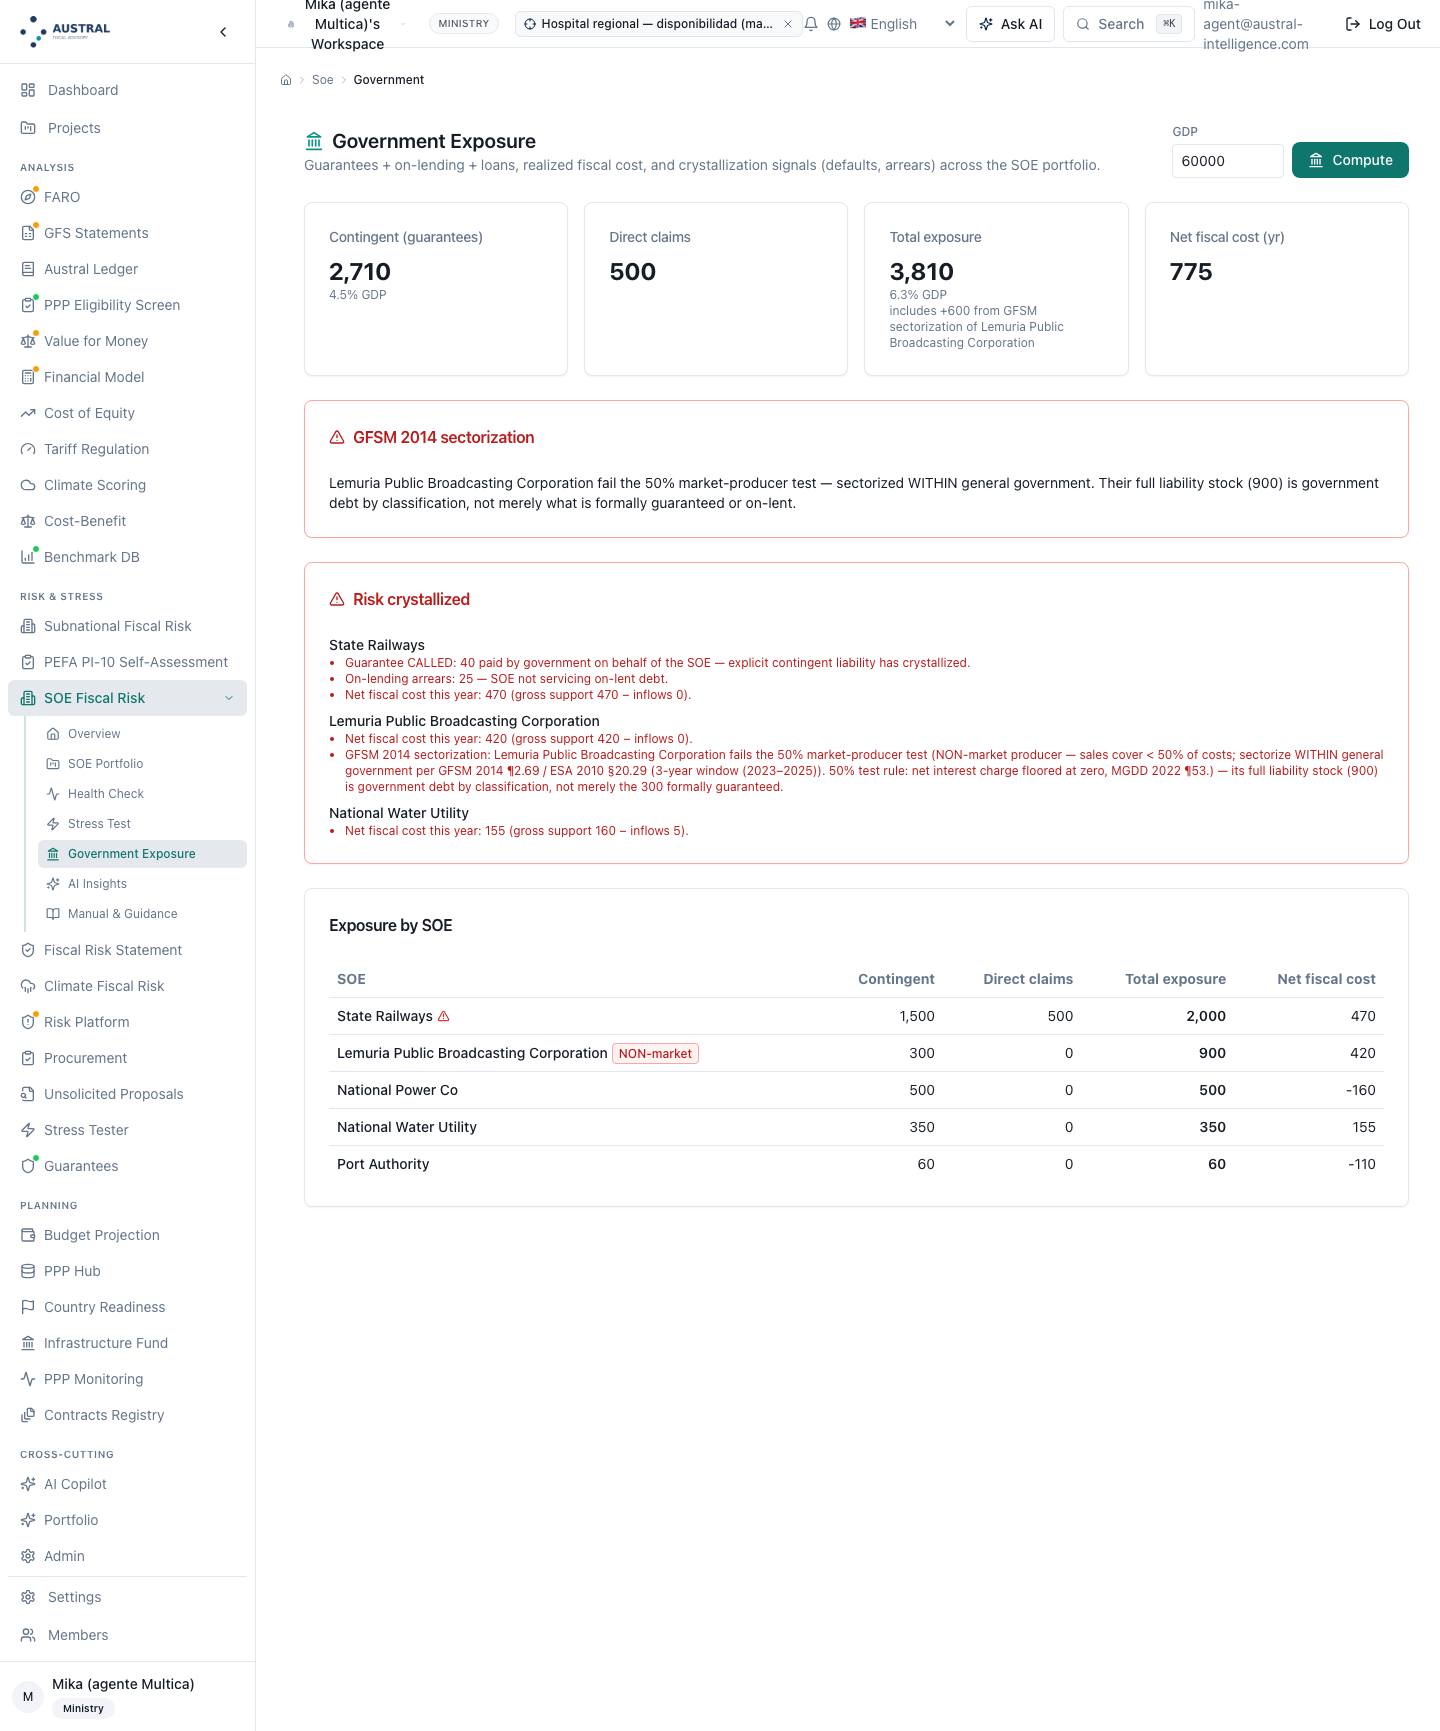This screenshot has width=1440, height=1731.
Task: Open Guarantees module
Action: click(127, 1166)
